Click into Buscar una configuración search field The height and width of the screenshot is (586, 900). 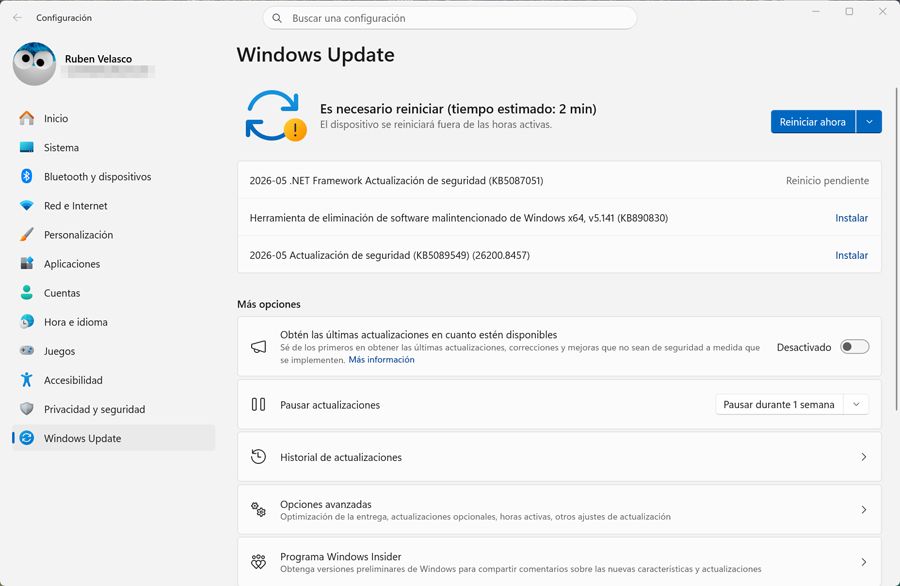click(450, 18)
